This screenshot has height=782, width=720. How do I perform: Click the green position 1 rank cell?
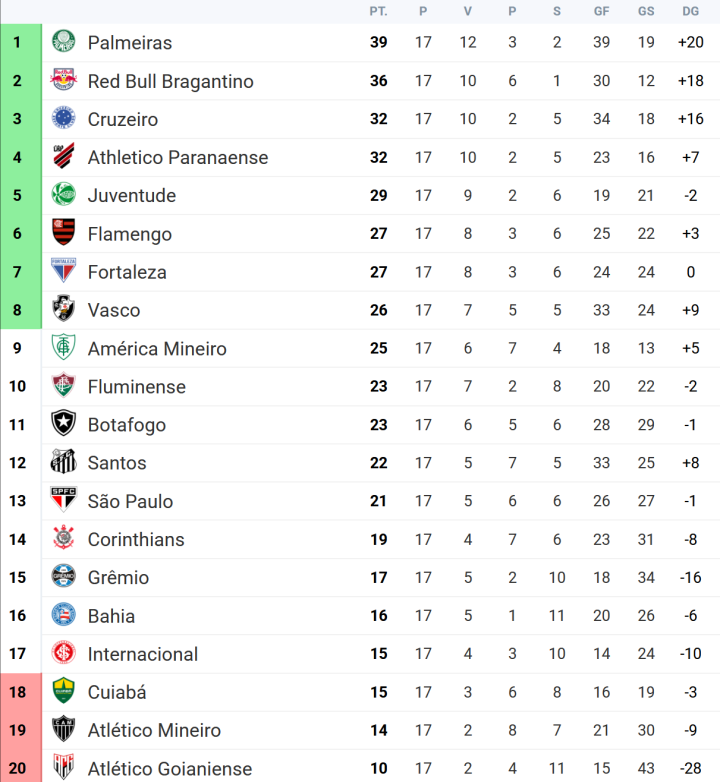(x=17, y=42)
